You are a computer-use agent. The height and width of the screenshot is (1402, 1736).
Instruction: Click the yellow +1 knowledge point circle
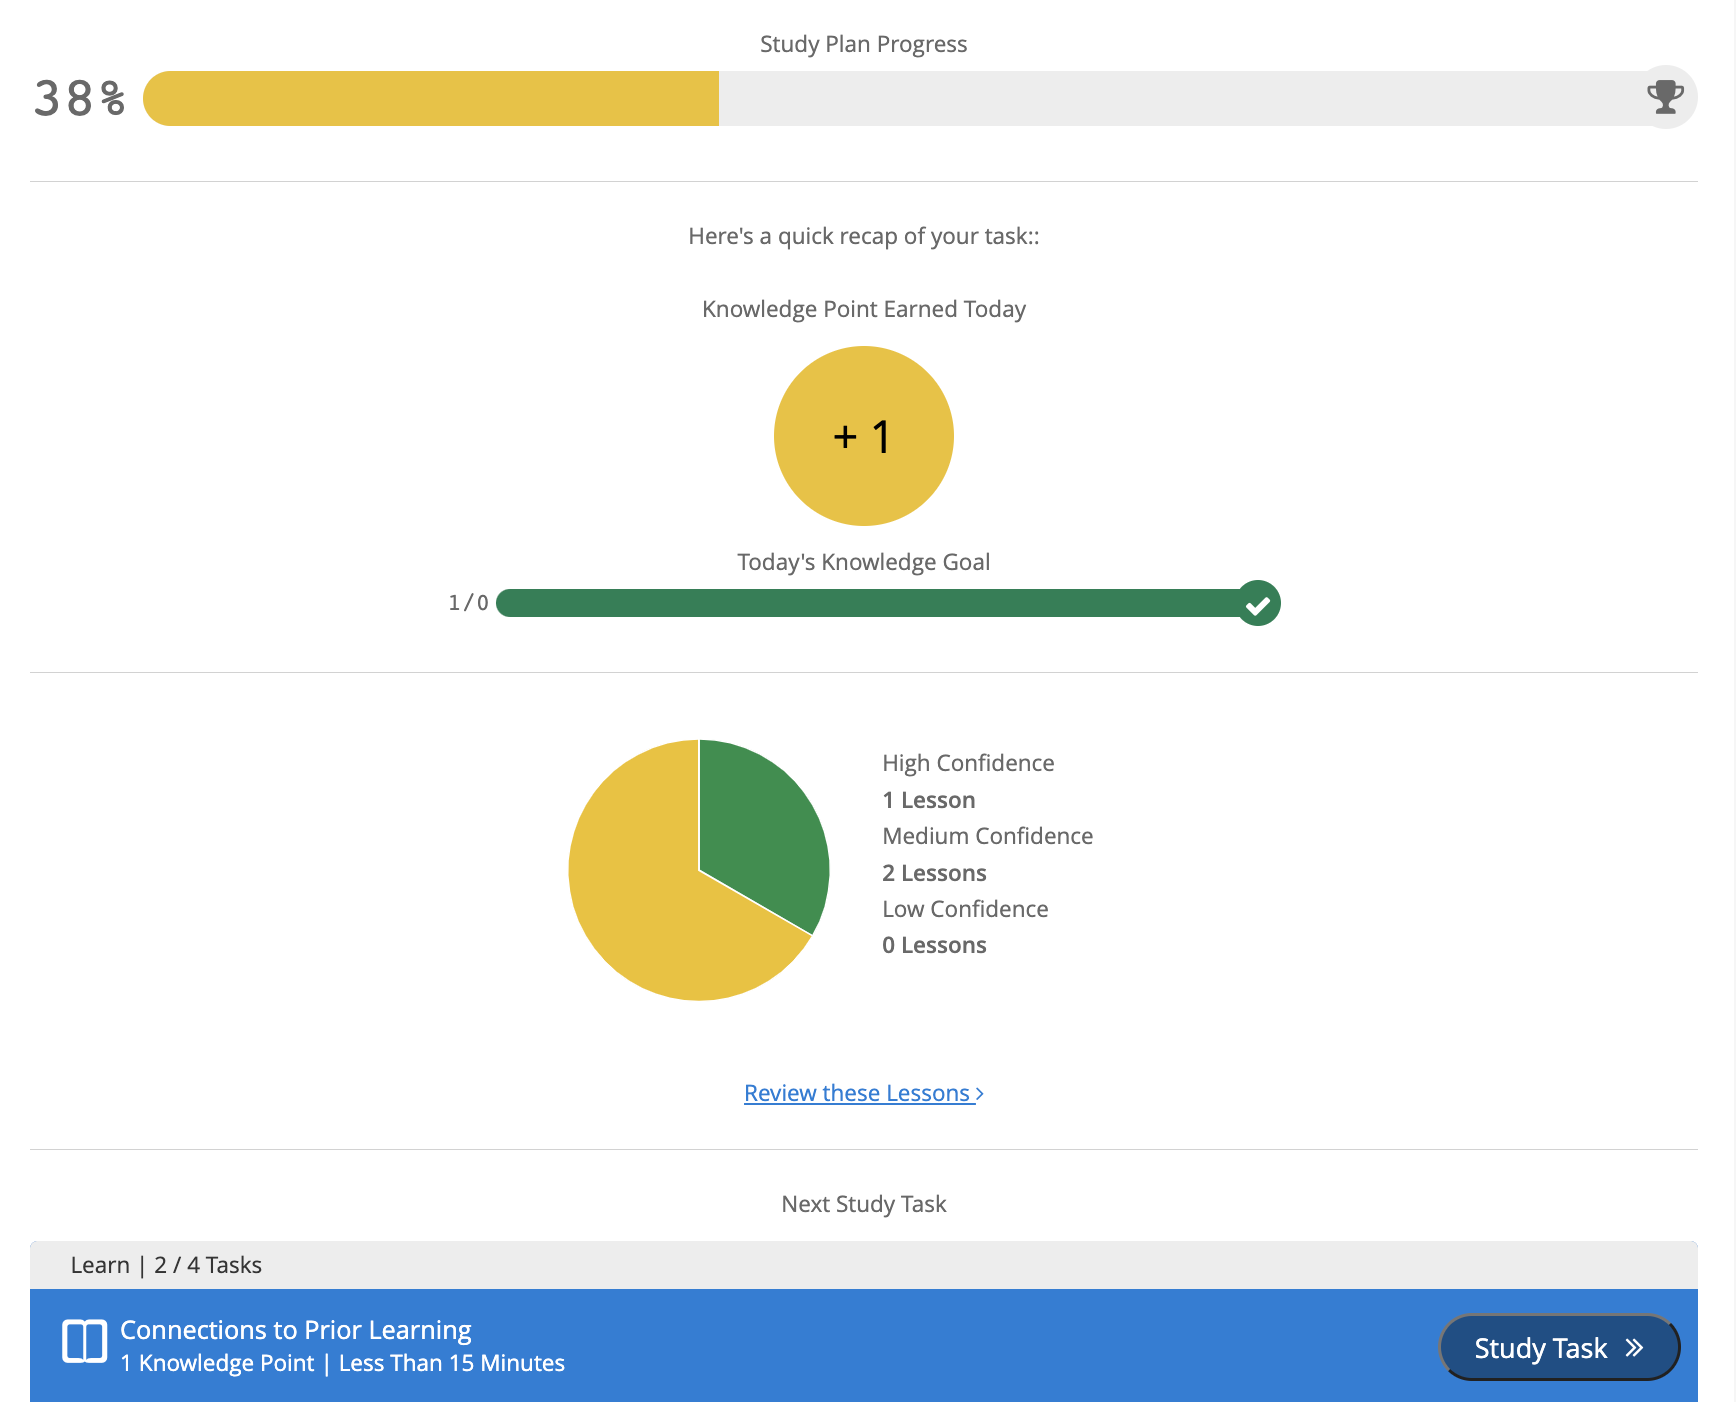pyautogui.click(x=863, y=436)
